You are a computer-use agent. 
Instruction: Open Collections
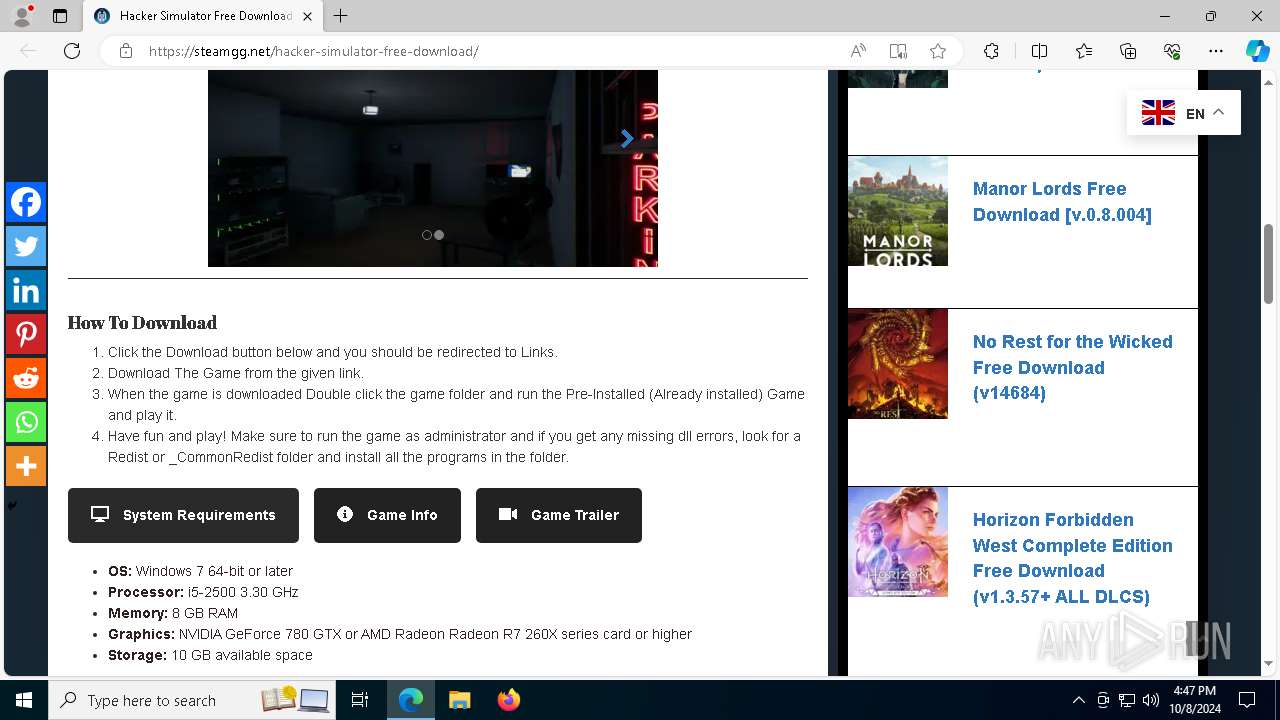click(1128, 51)
